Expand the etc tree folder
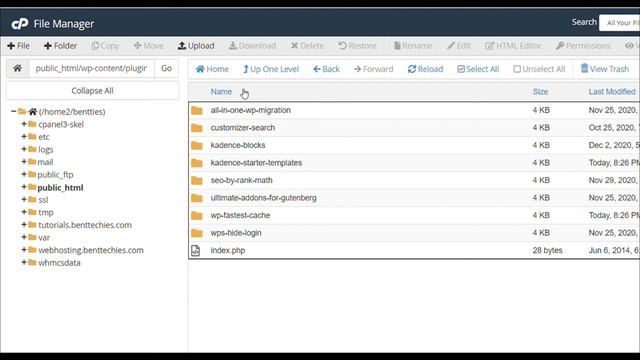This screenshot has width=640, height=360. coord(24,136)
